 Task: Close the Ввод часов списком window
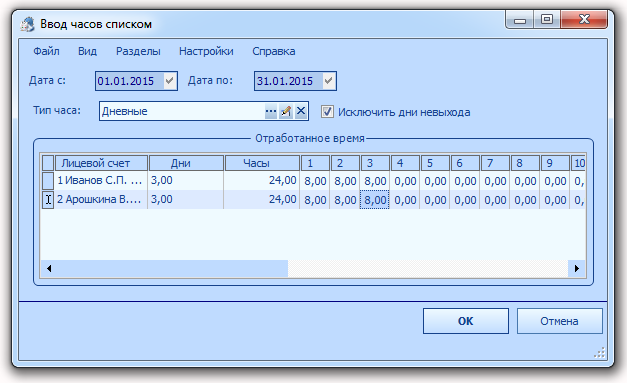point(584,20)
